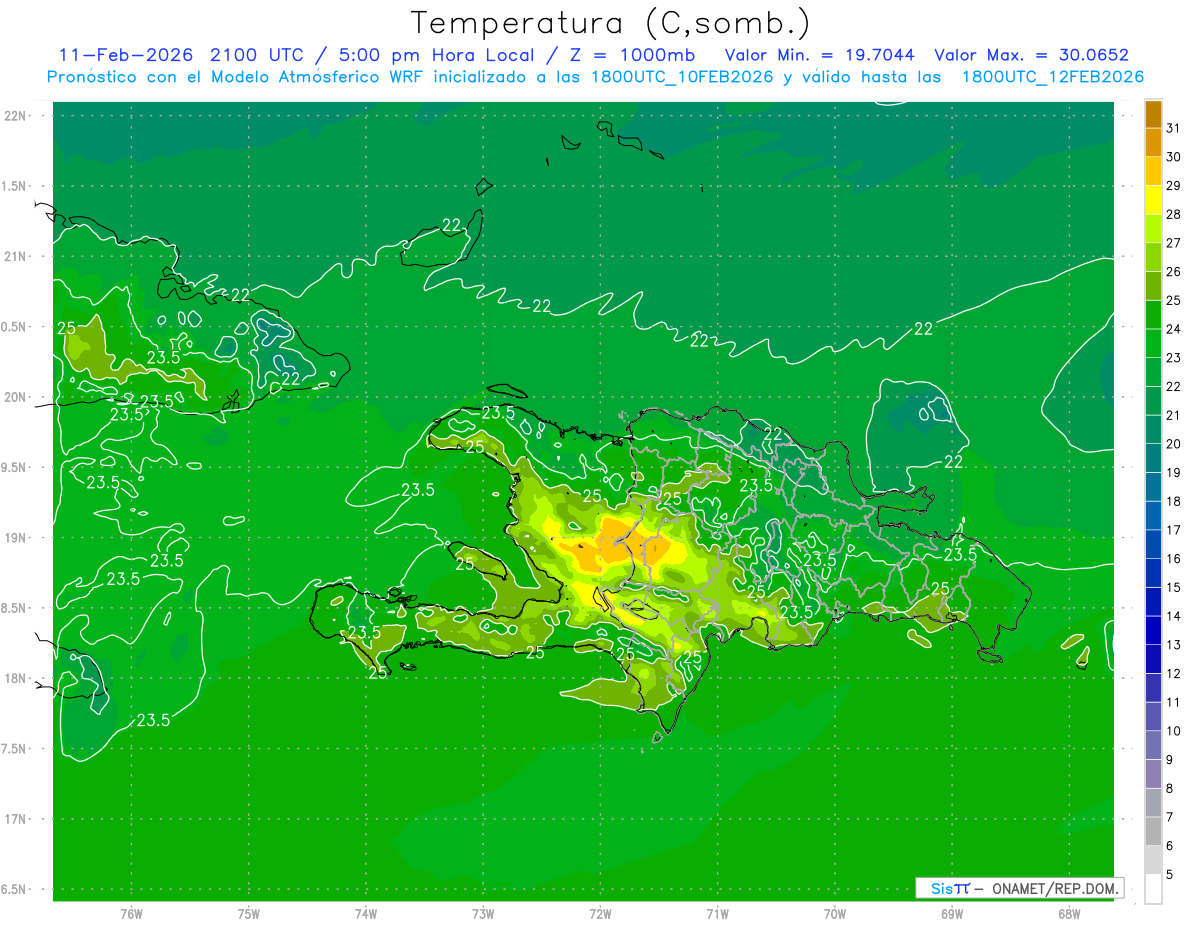Click the '22N' latitude axis label
This screenshot has height=927, width=1200.
(16, 116)
